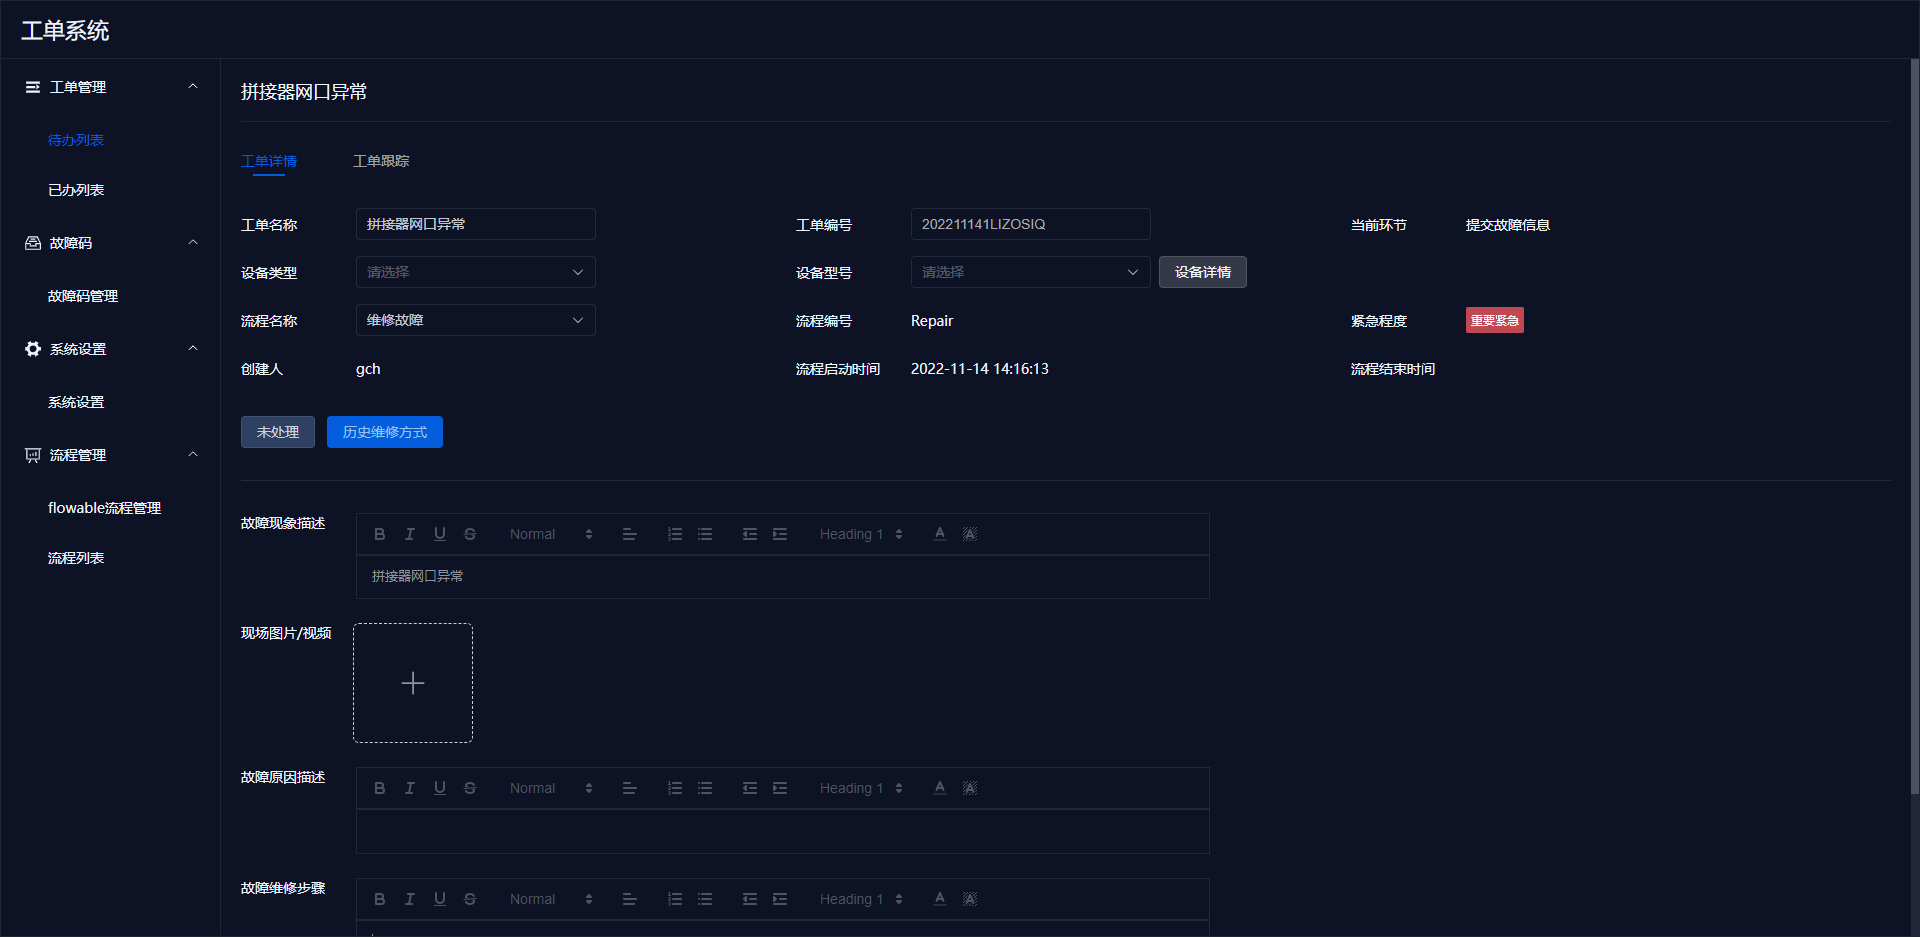Click the 工单编号 input field
The width and height of the screenshot is (1920, 937).
[x=1031, y=224]
